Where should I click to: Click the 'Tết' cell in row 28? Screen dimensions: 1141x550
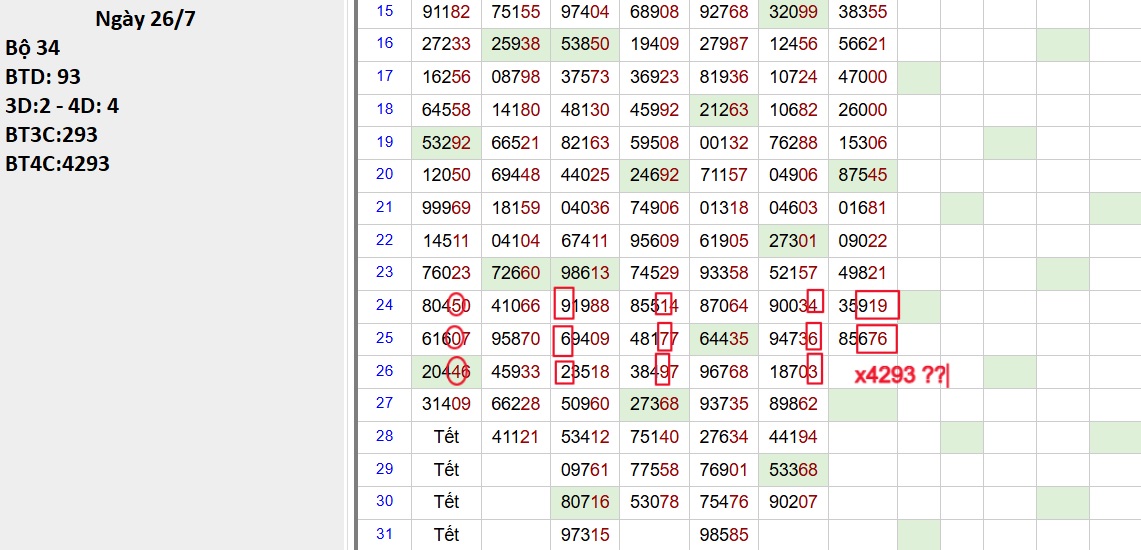(x=446, y=437)
